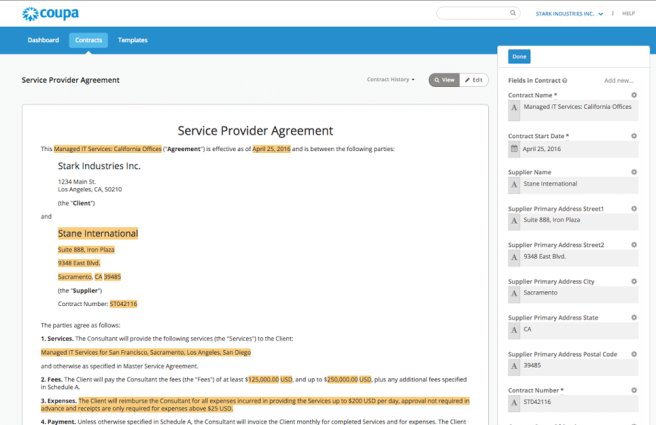Image resolution: width=656 pixels, height=425 pixels.
Task: Switch to View mode
Action: pyautogui.click(x=444, y=80)
